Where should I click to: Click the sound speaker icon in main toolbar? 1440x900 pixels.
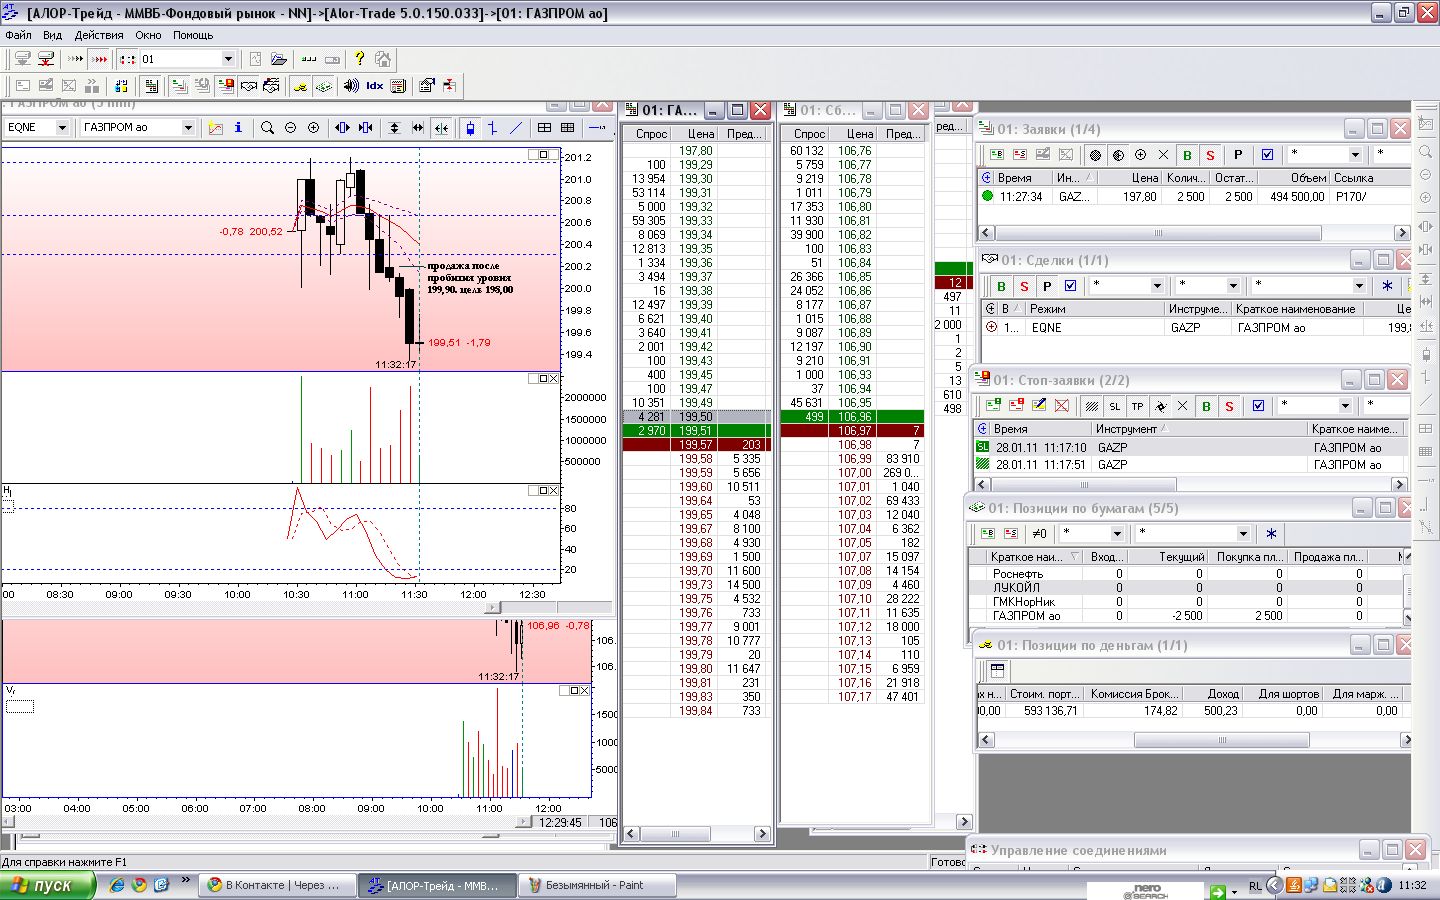(351, 86)
